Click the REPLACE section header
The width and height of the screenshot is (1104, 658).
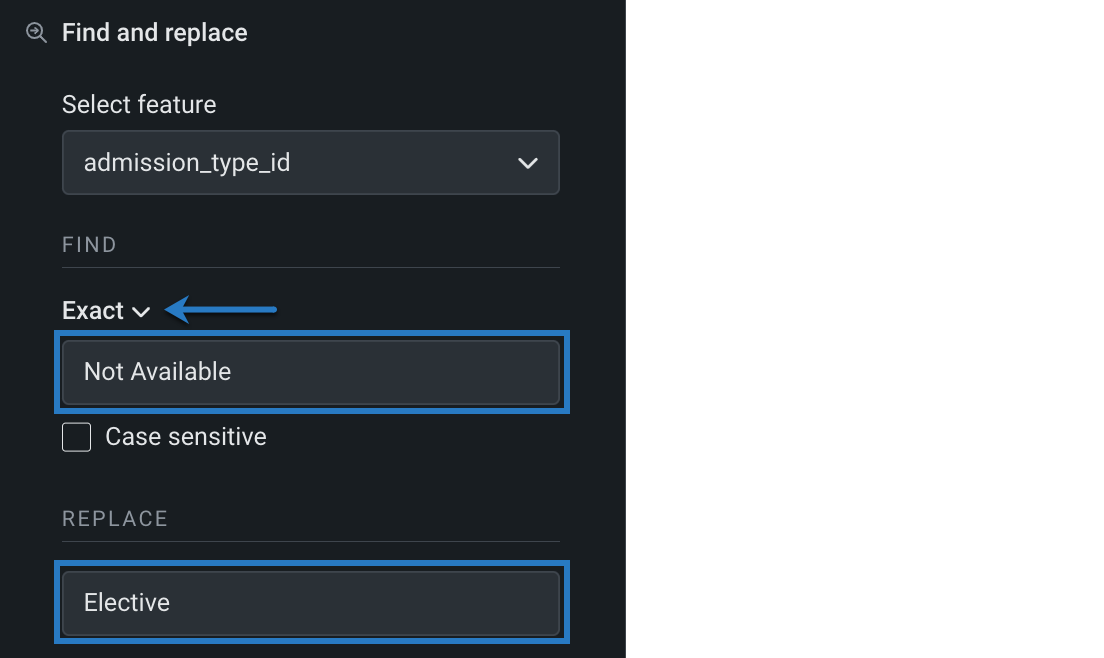pyautogui.click(x=115, y=519)
